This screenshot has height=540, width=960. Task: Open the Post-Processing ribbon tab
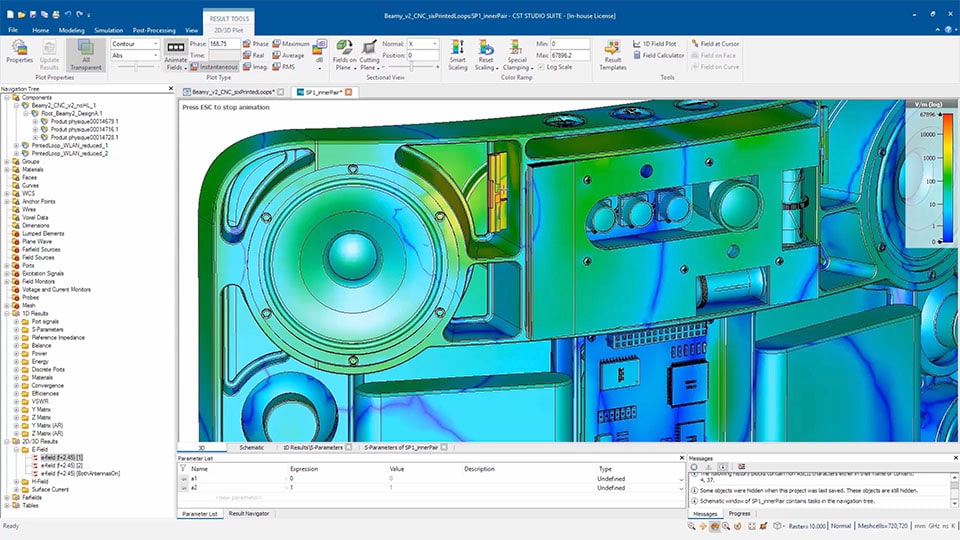pos(153,30)
